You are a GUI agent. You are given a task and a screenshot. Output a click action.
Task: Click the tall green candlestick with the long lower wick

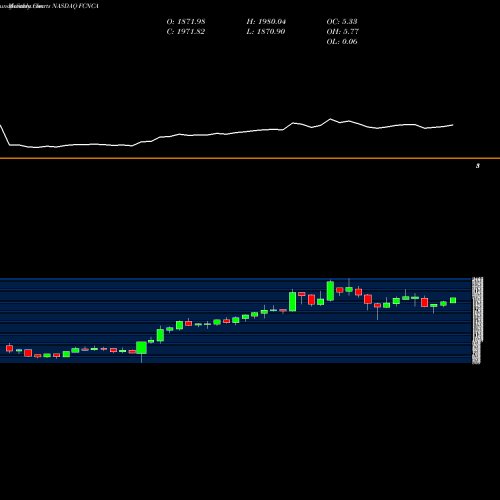point(141,348)
